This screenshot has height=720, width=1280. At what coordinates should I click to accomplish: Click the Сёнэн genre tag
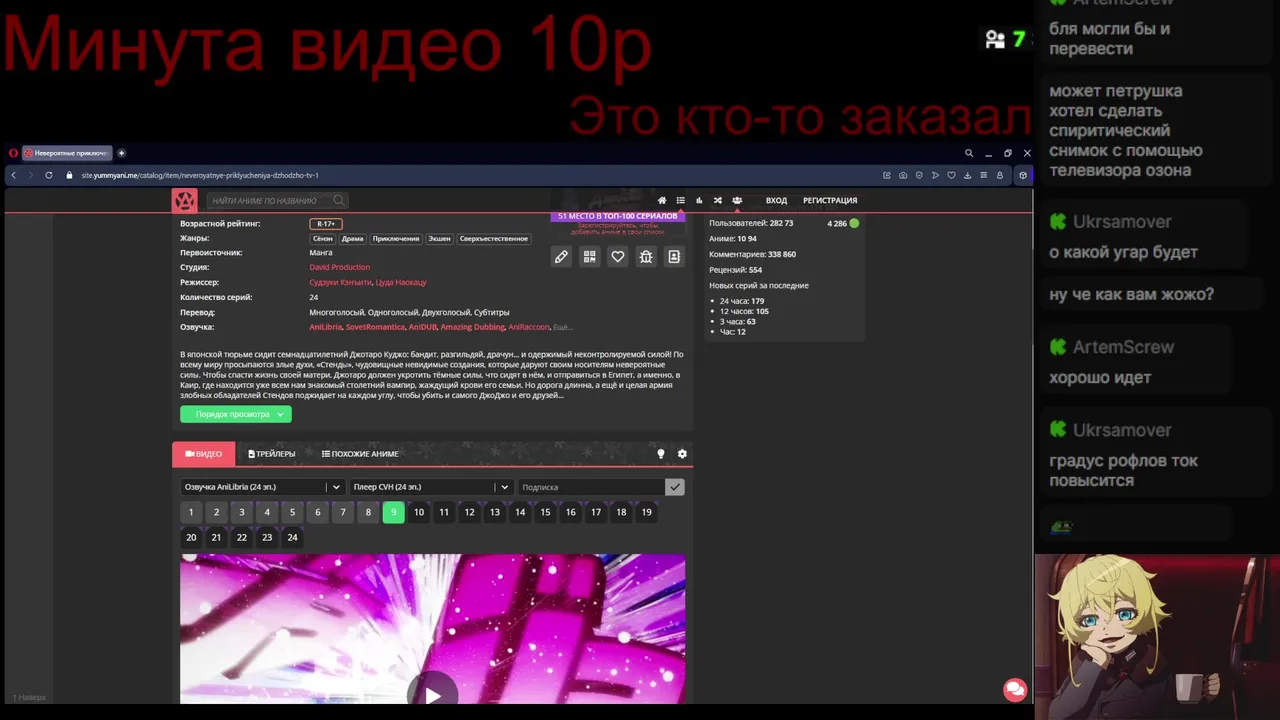[322, 239]
